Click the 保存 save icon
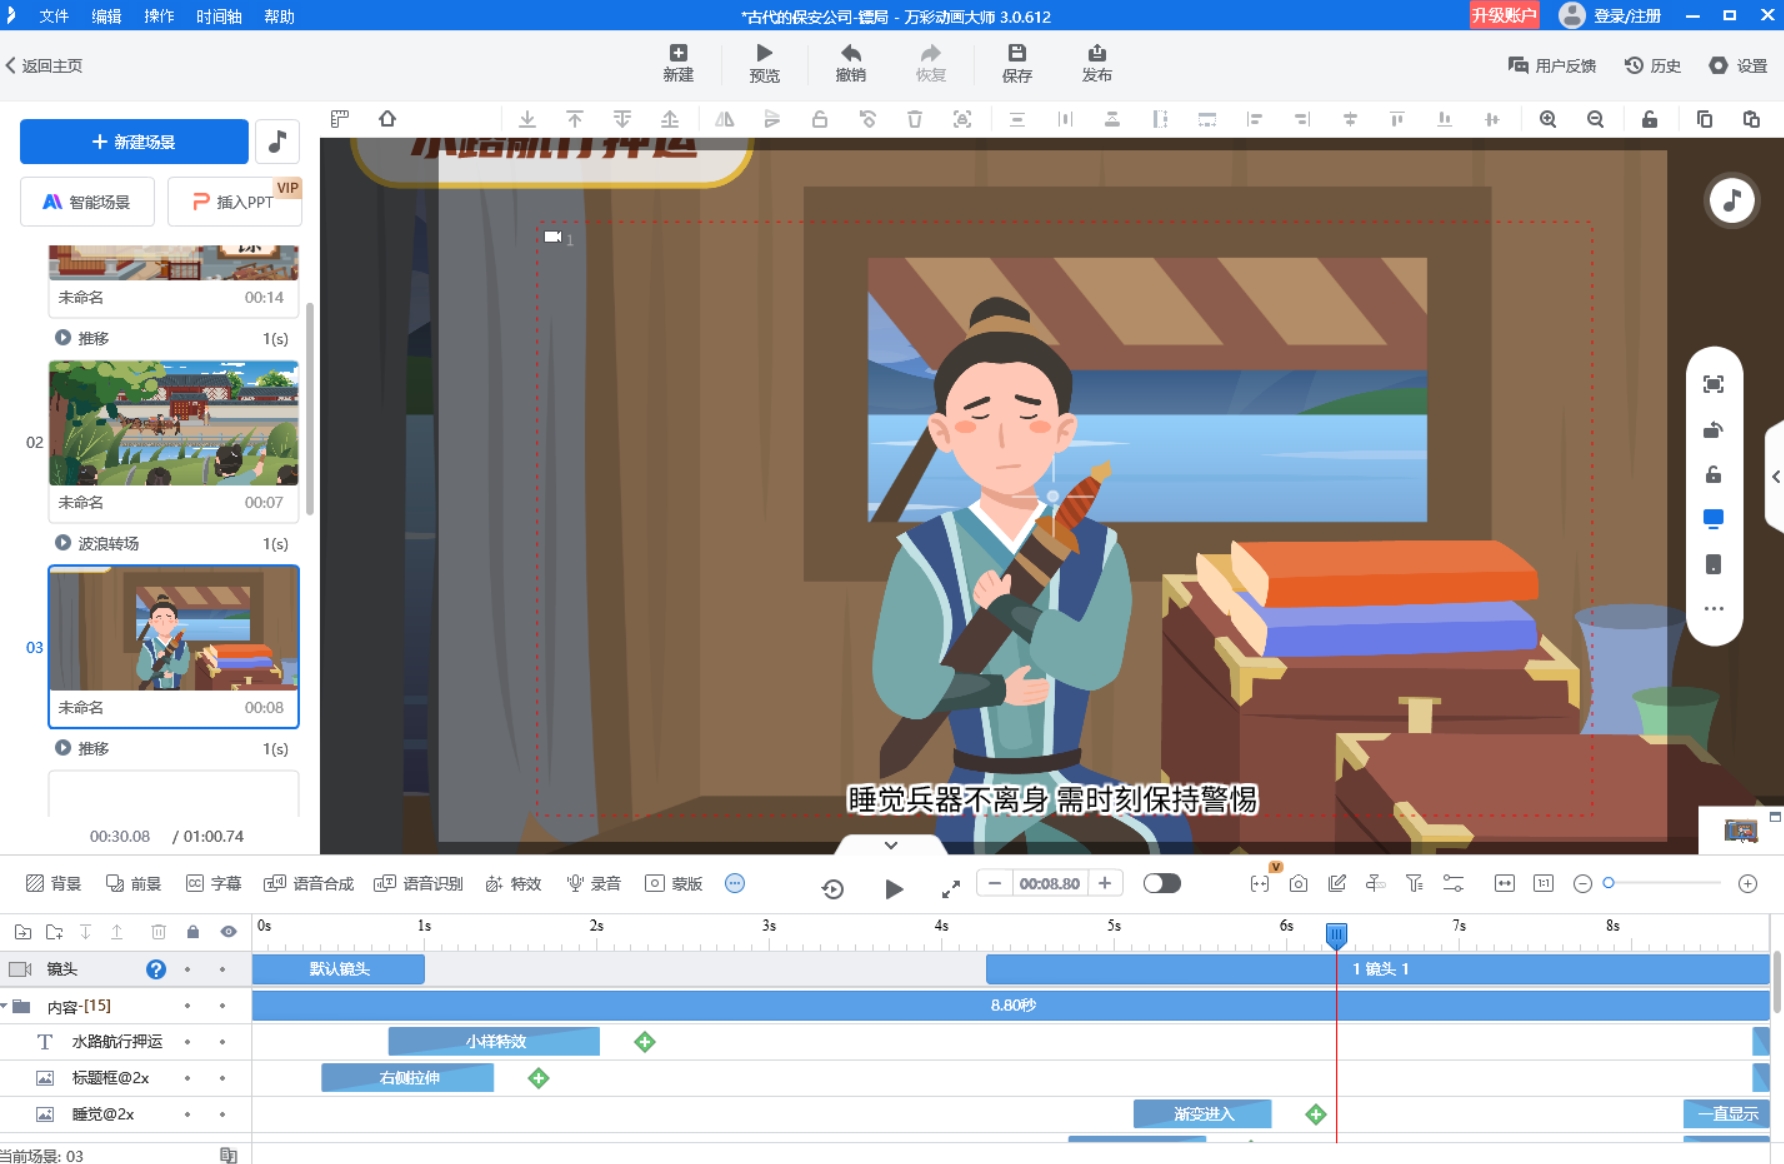 [x=1017, y=53]
